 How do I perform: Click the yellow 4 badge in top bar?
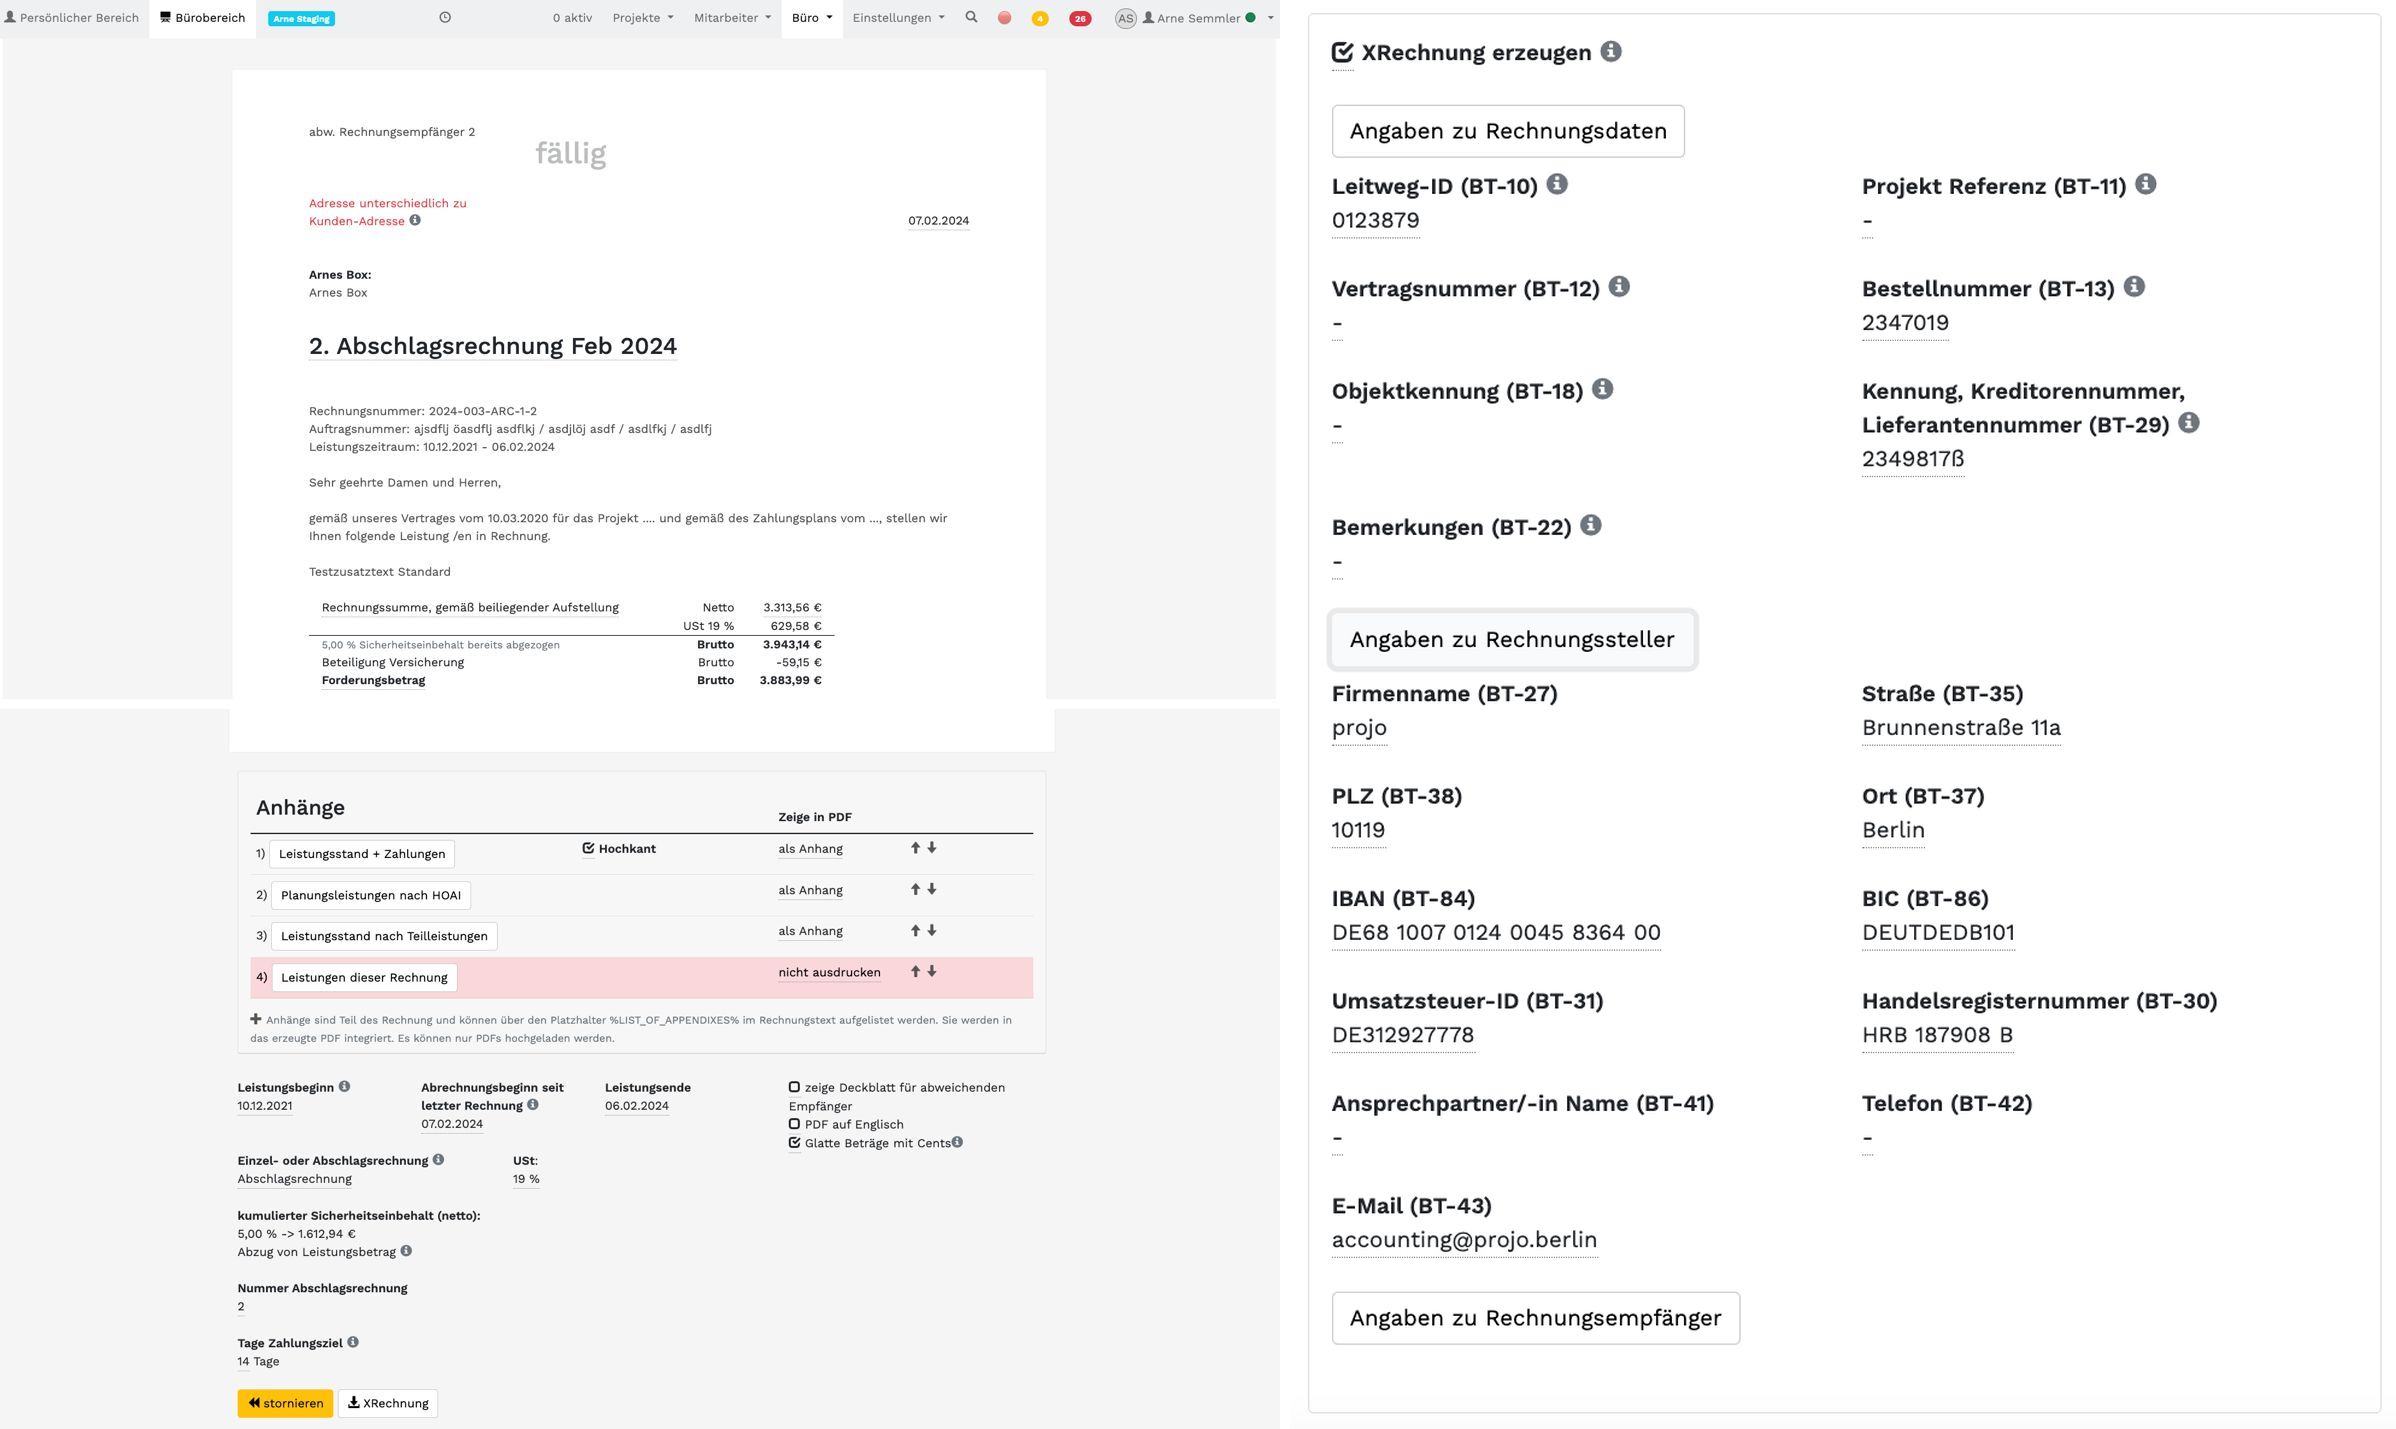(x=1038, y=17)
